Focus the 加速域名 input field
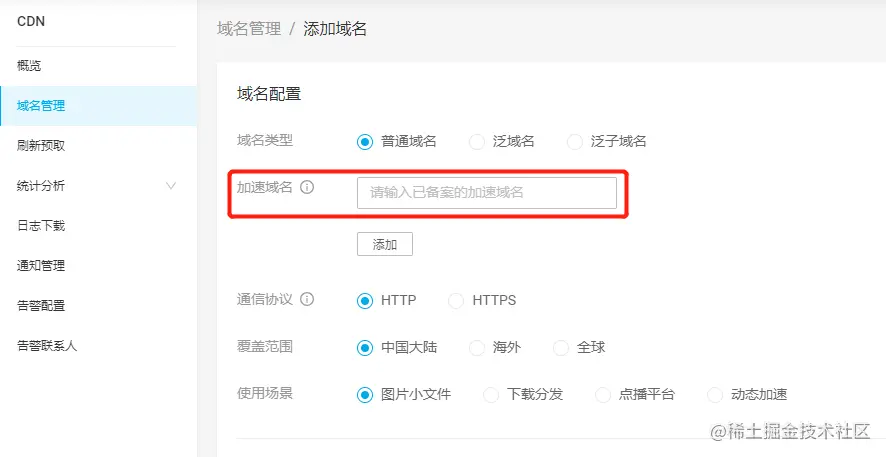This screenshot has width=886, height=457. coord(487,193)
